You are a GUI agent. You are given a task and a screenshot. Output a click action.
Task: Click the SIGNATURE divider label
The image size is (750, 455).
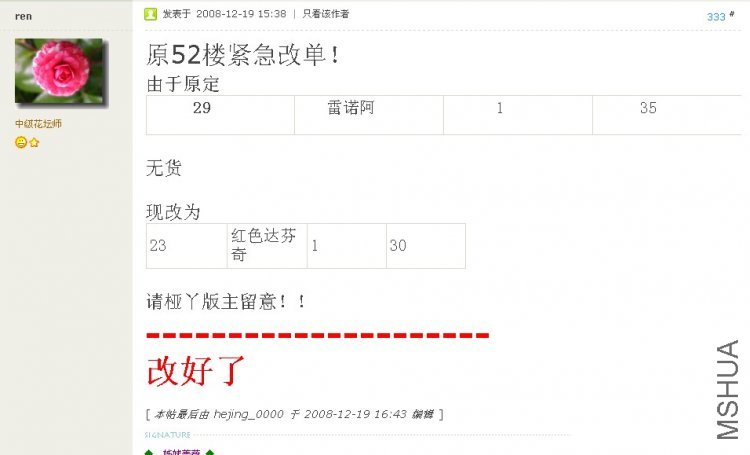click(167, 435)
